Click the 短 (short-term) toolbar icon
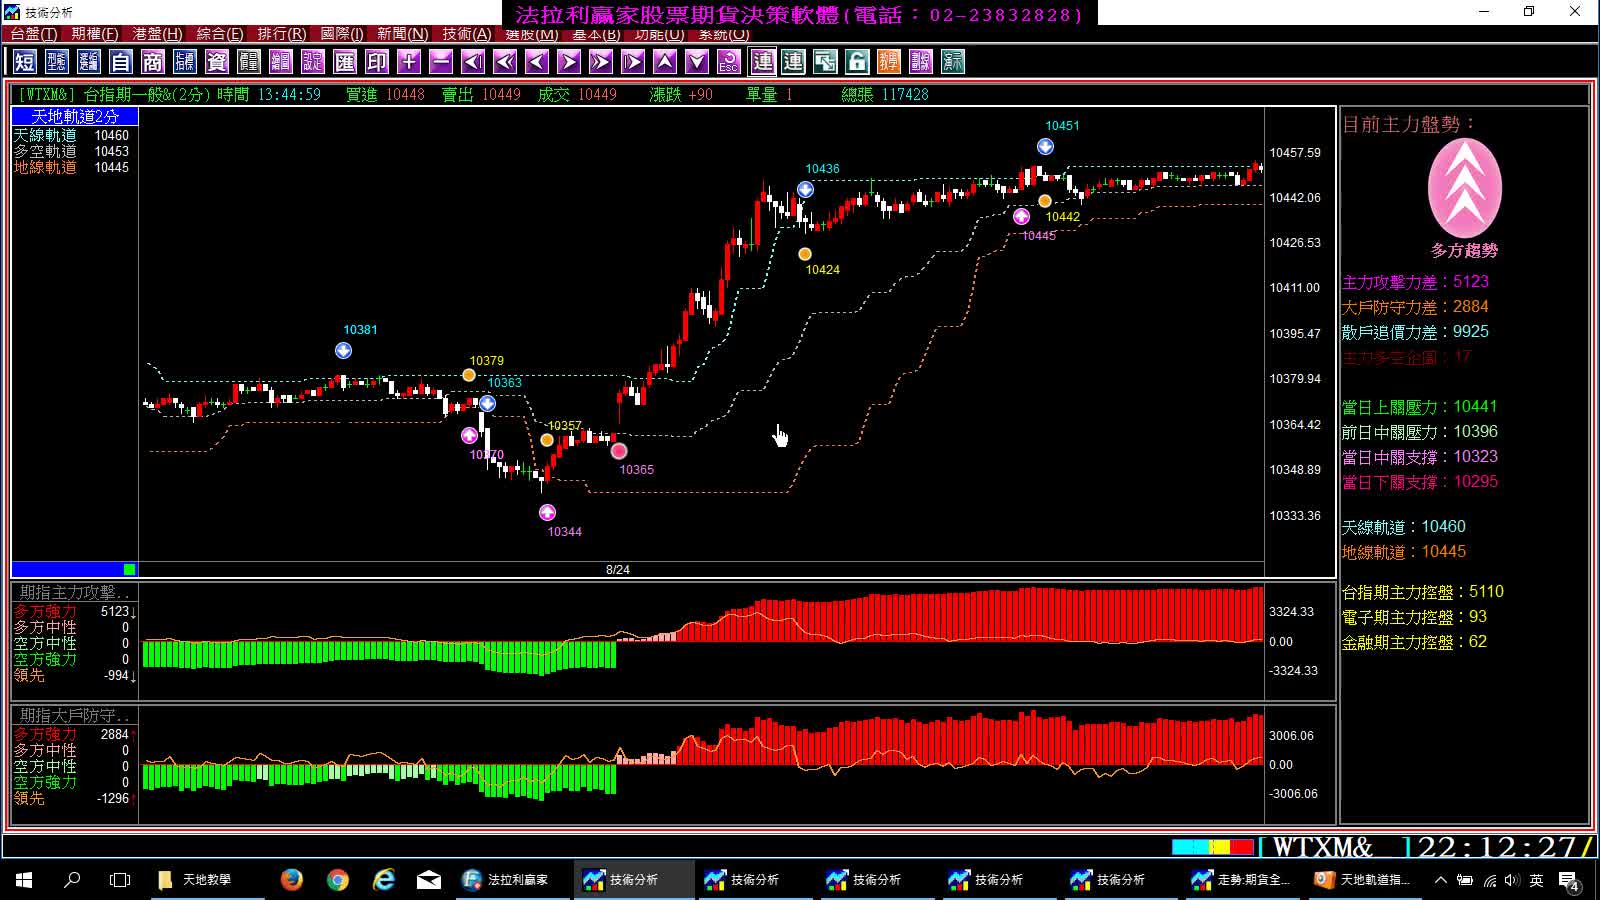 coord(25,62)
